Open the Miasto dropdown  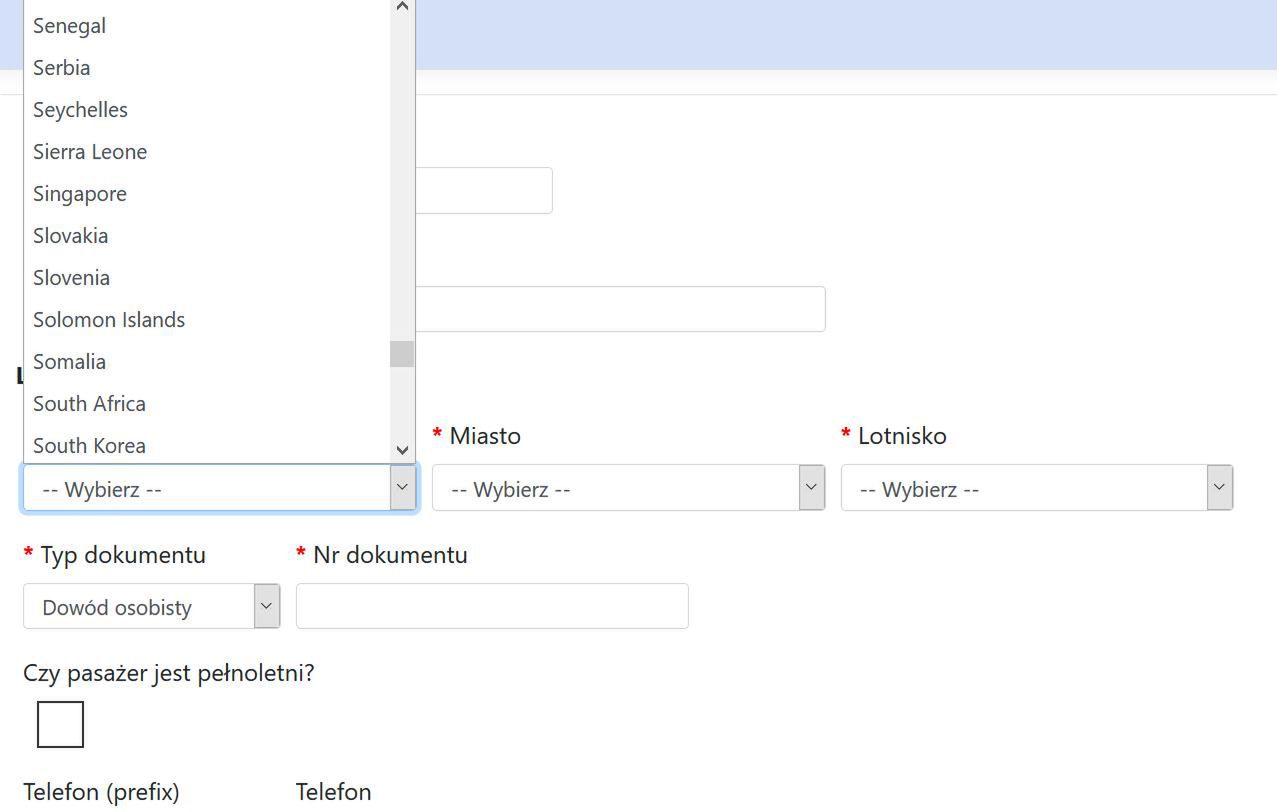[628, 488]
